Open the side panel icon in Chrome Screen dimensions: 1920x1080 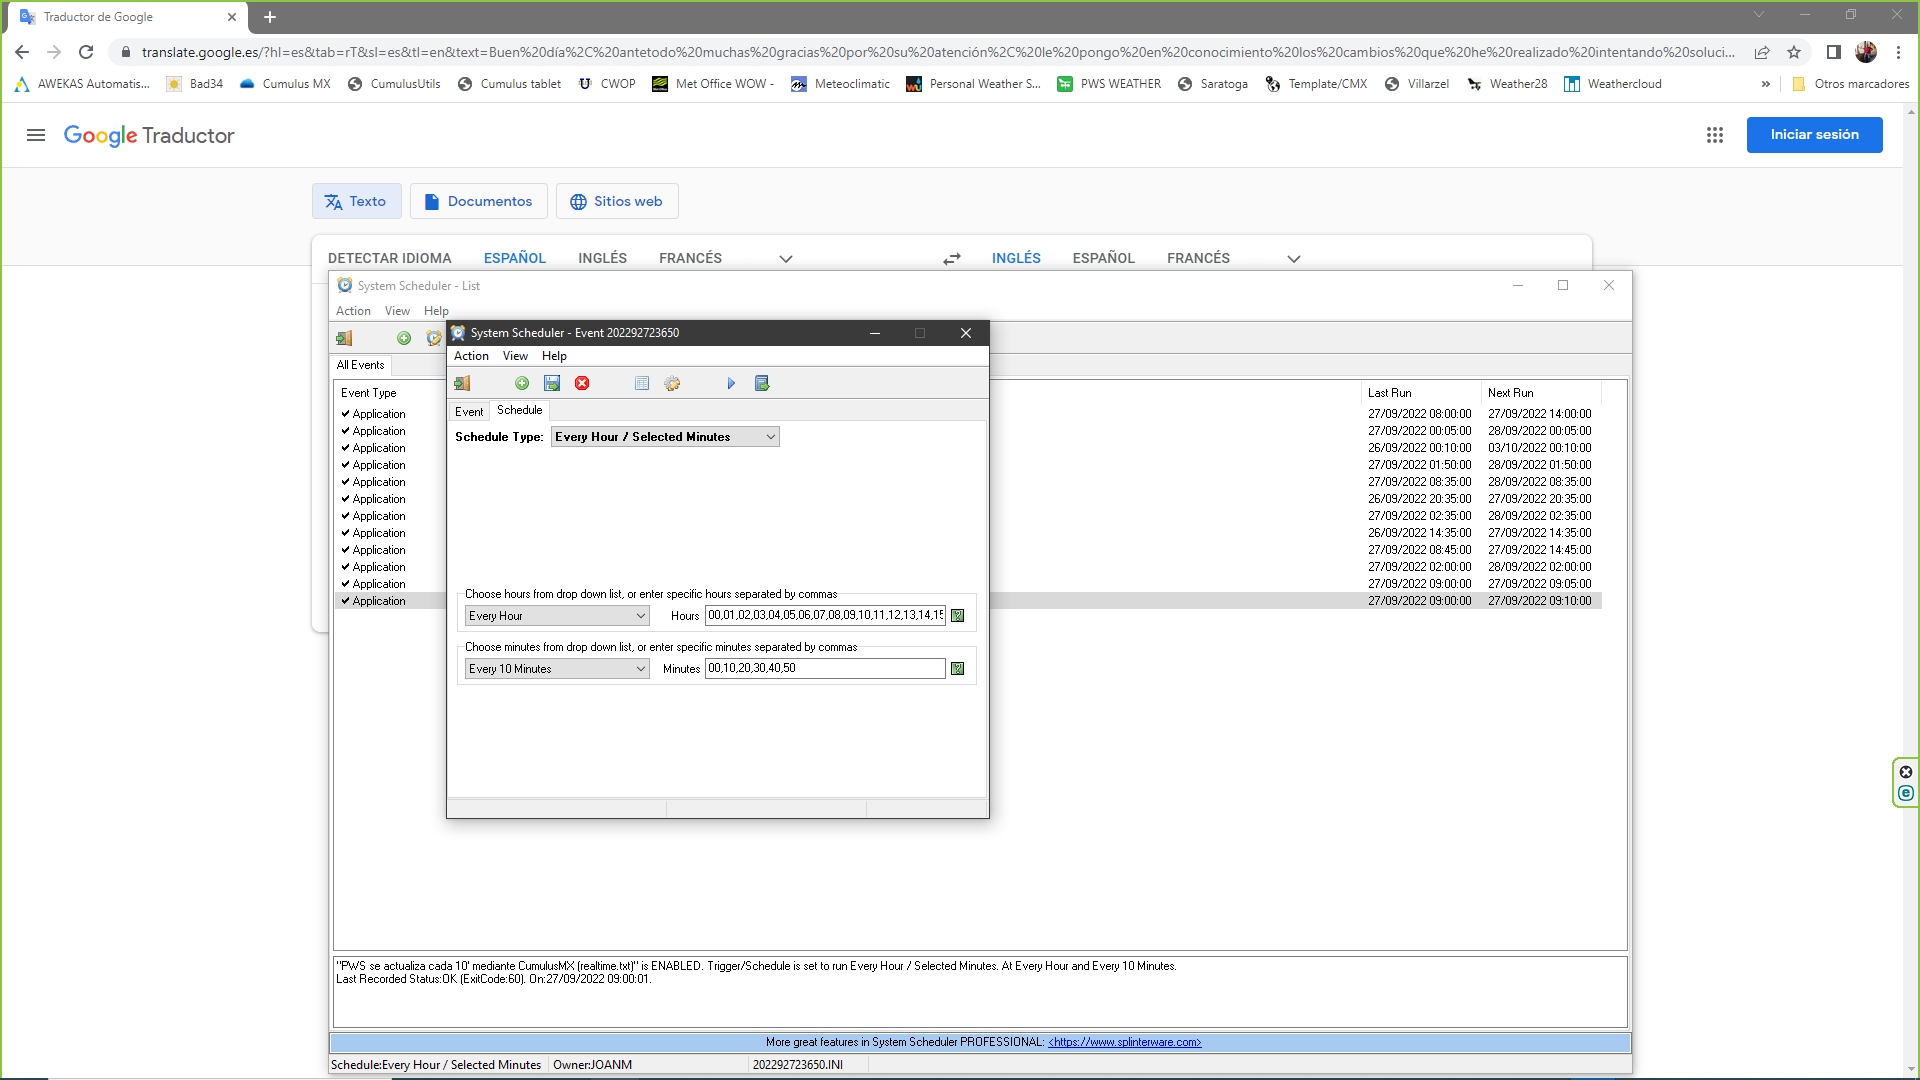pyautogui.click(x=1834, y=52)
